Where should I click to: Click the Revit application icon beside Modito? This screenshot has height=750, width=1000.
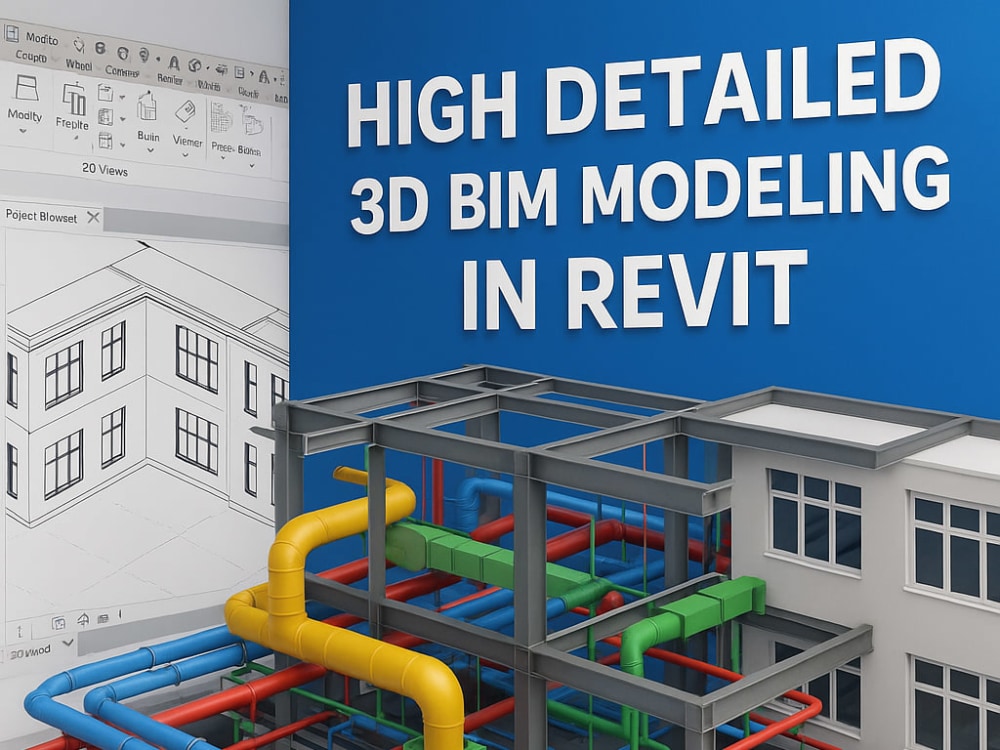point(11,34)
